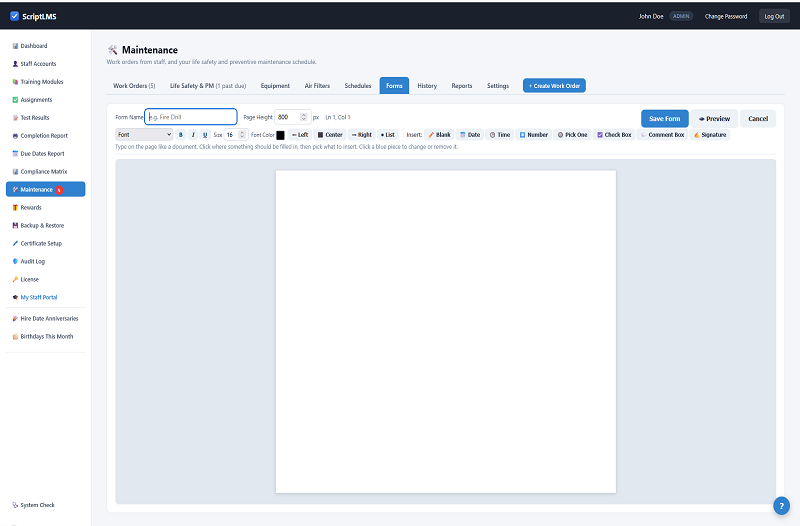The width and height of the screenshot is (800, 526).
Task: Click the Page Height spinner arrows
Action: pyautogui.click(x=304, y=117)
